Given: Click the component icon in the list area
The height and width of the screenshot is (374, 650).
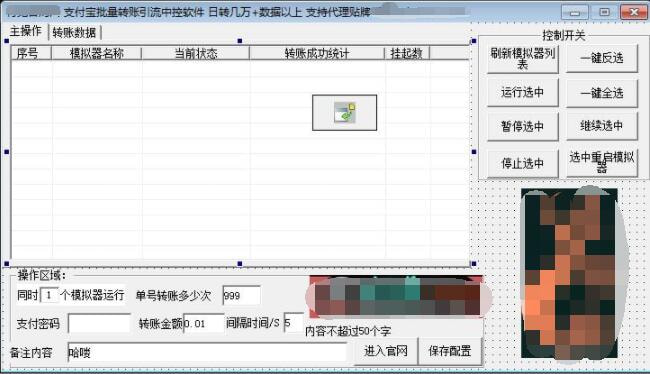Looking at the screenshot, I should point(344,113).
